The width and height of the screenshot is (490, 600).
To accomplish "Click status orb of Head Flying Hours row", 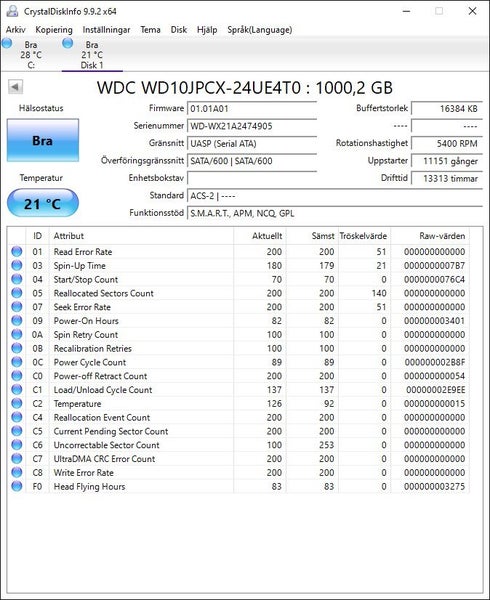I will tap(17, 486).
